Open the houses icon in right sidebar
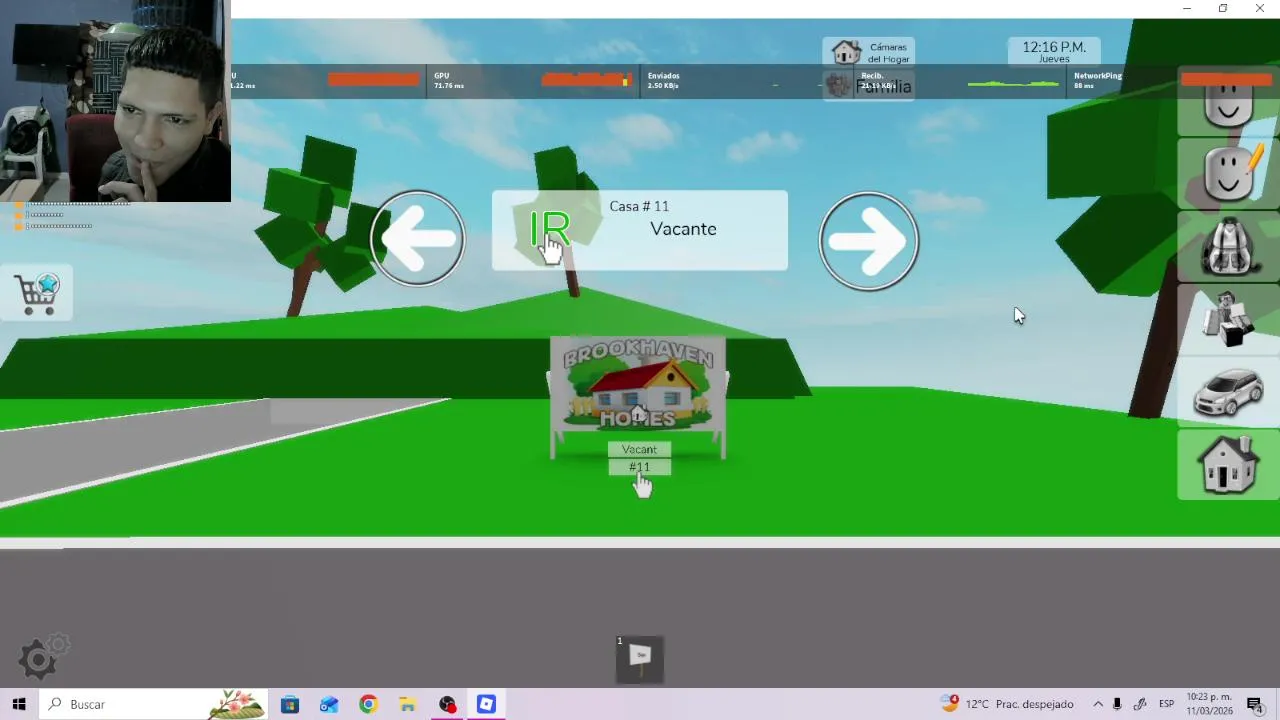Image resolution: width=1280 pixels, height=720 pixels. (x=1229, y=465)
